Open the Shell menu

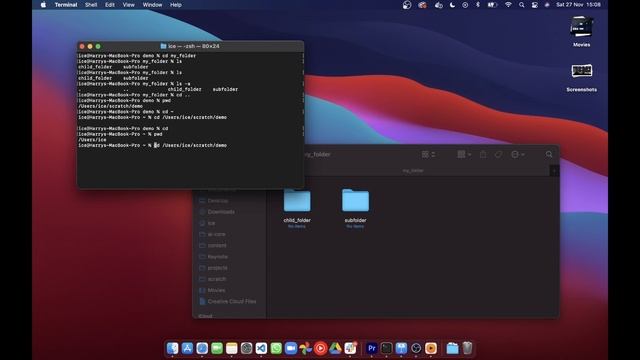[x=91, y=5]
